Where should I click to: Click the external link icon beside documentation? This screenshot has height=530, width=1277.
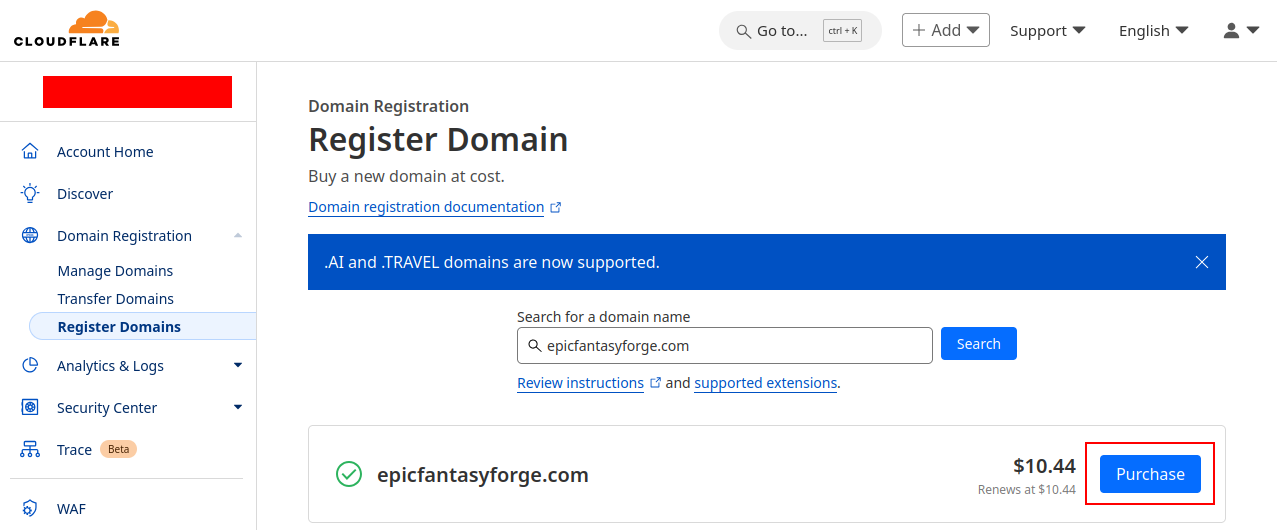click(556, 208)
